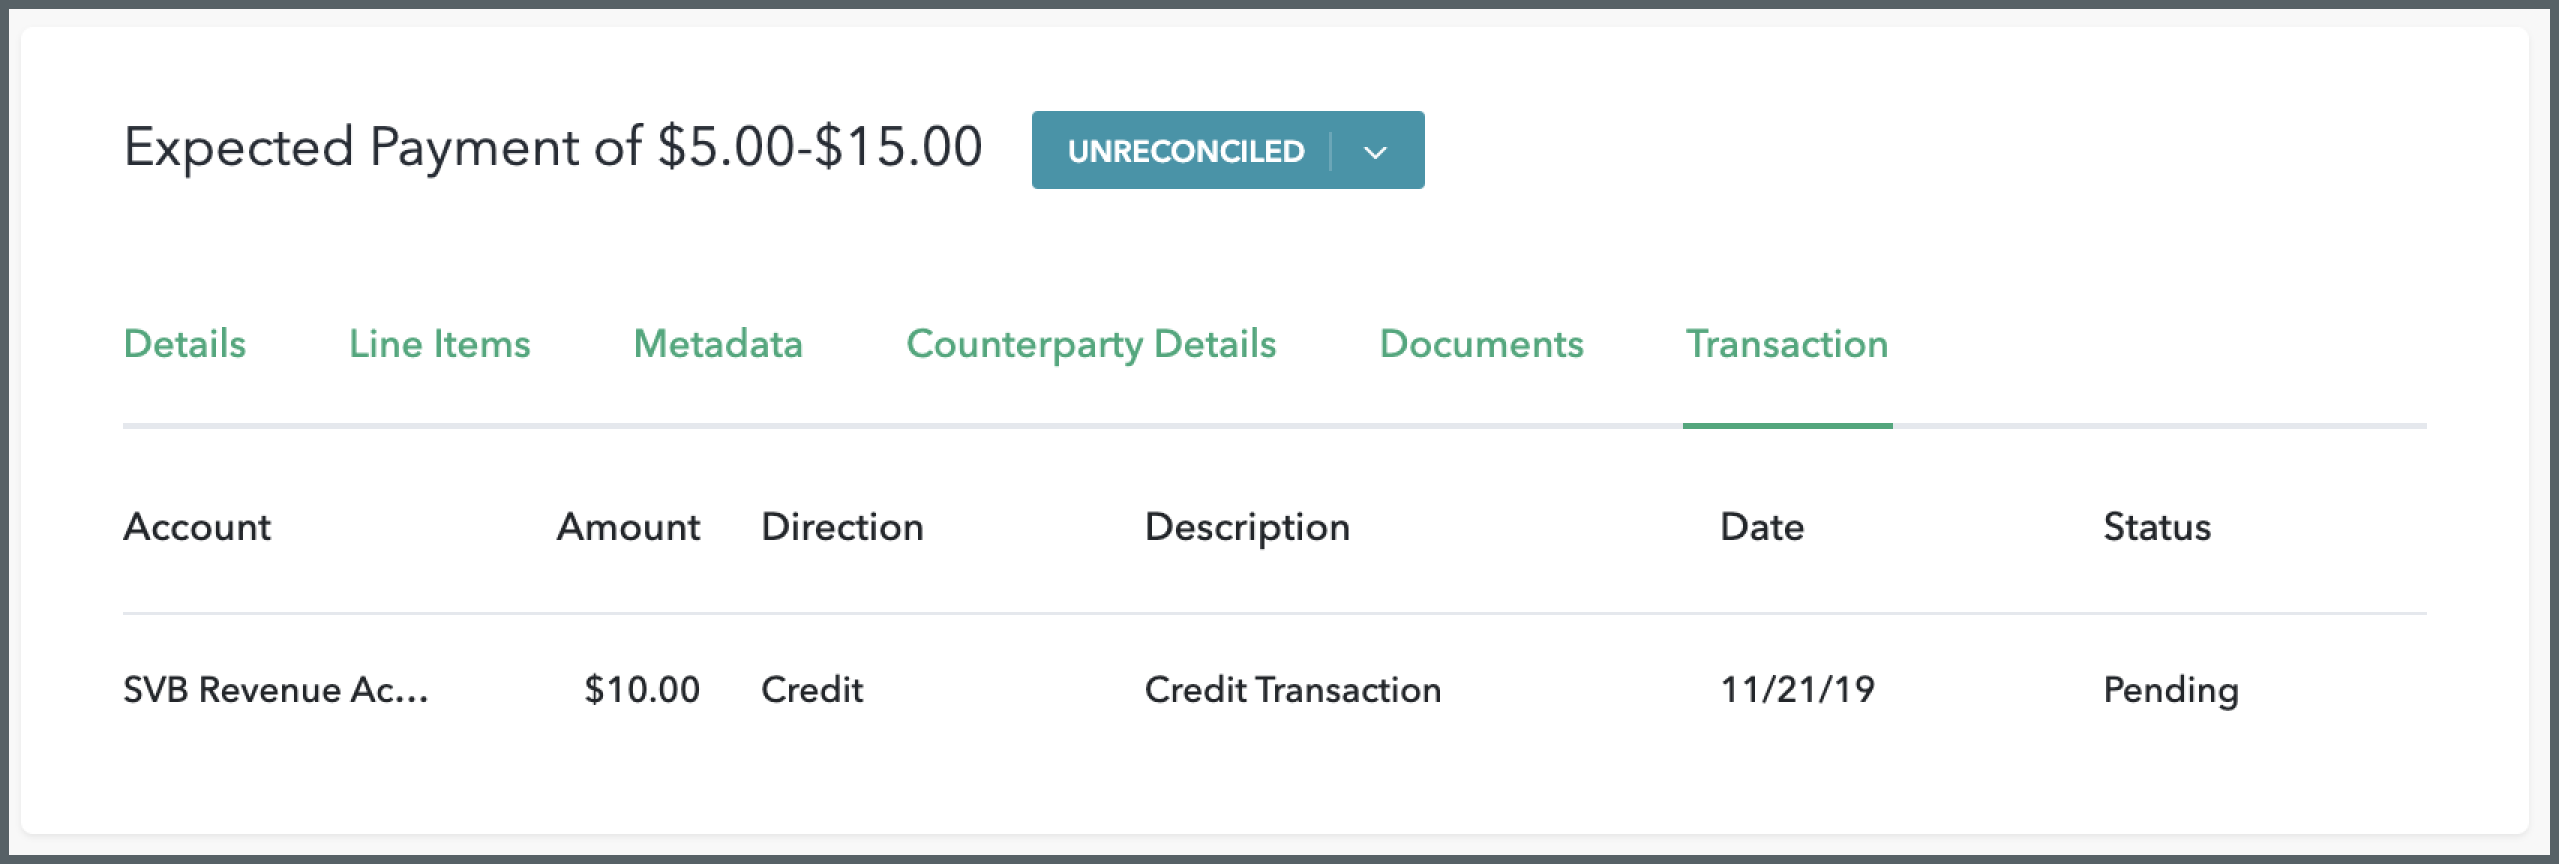
Task: Open the Line Items tab
Action: tap(439, 344)
